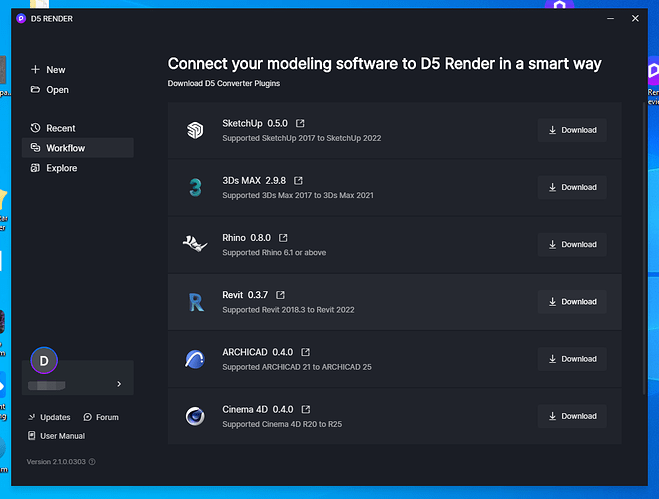Click 'Supported ARCHICAD 21 to ARCHICAD 25' text
Viewport: 659px width, 499px height.
tap(297, 367)
